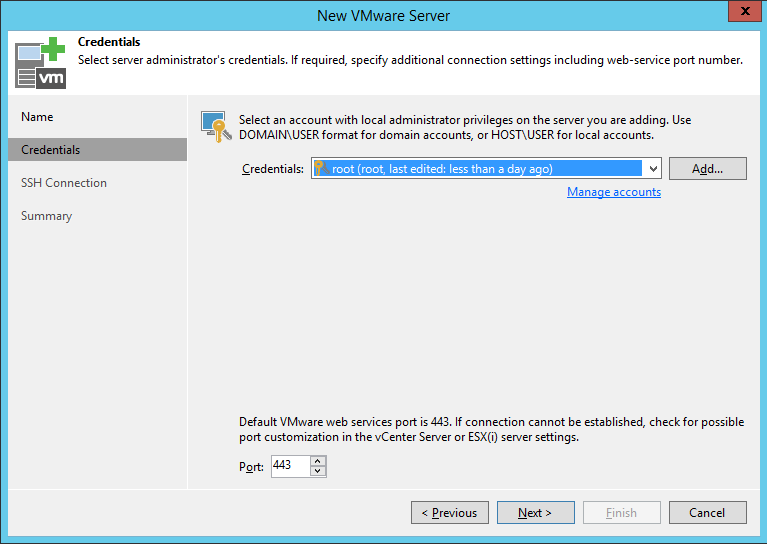Image resolution: width=767 pixels, height=549 pixels.
Task: Click the Default VMware web services port note
Action: 492,429
